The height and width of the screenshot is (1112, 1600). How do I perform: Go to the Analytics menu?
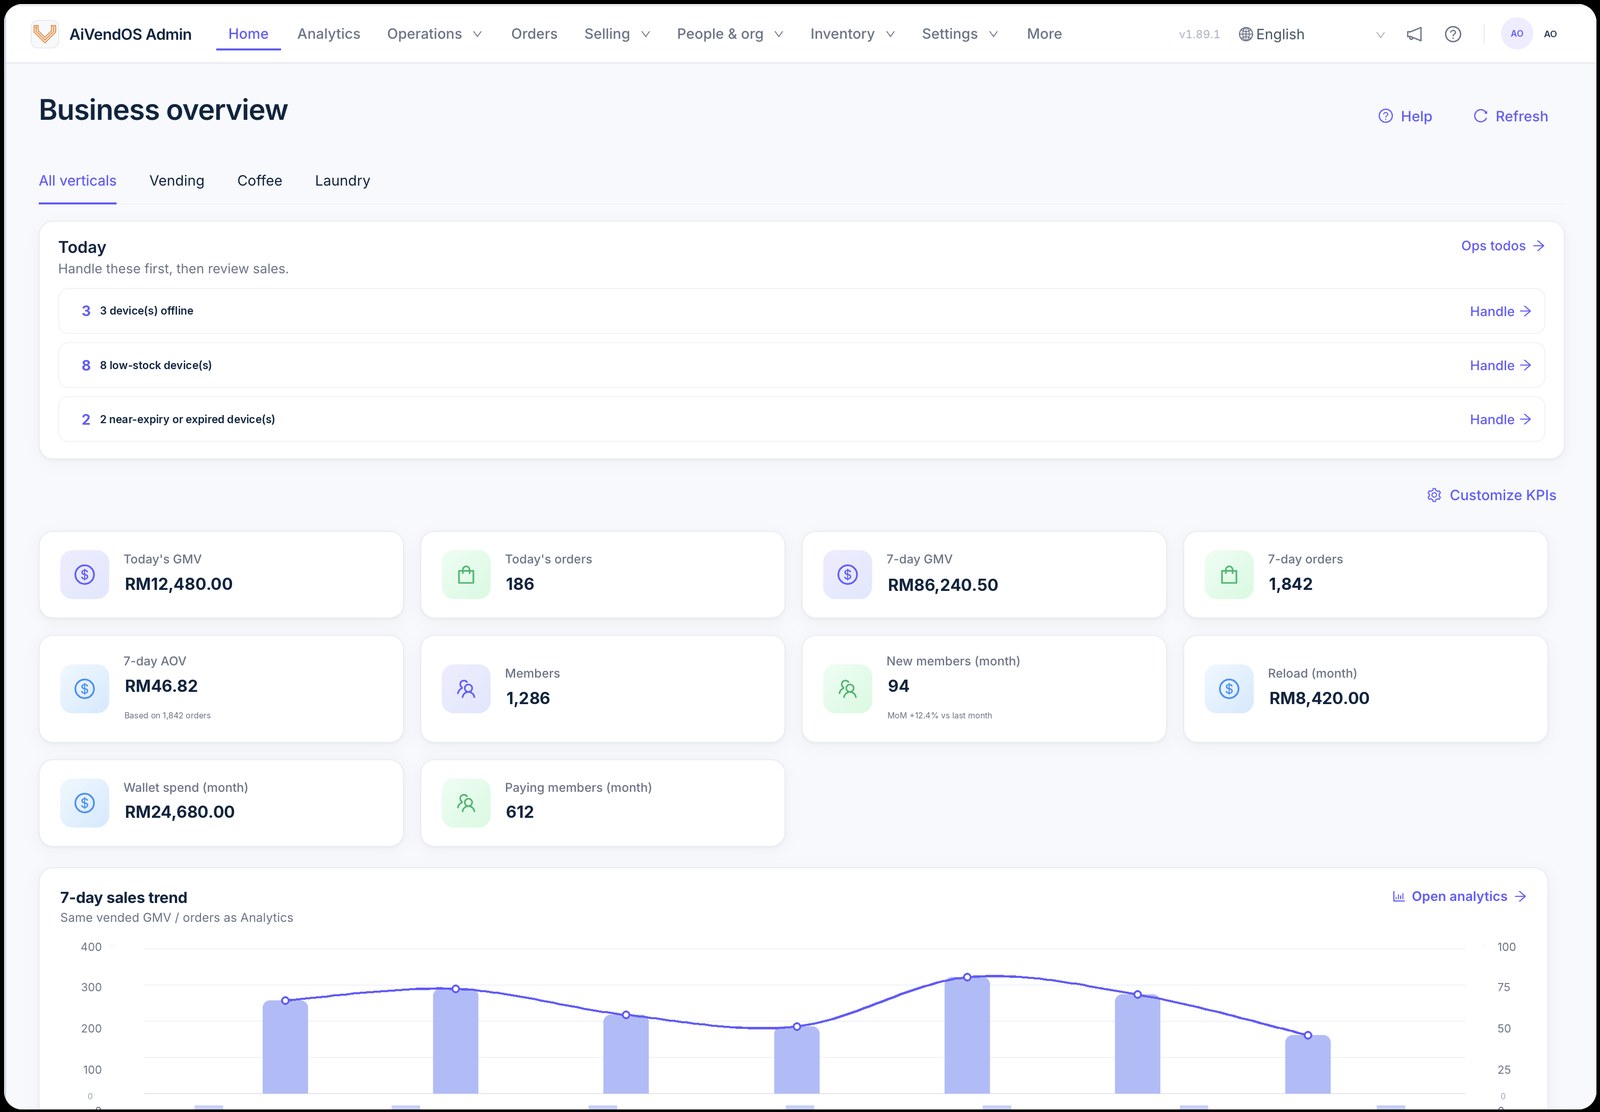click(329, 34)
